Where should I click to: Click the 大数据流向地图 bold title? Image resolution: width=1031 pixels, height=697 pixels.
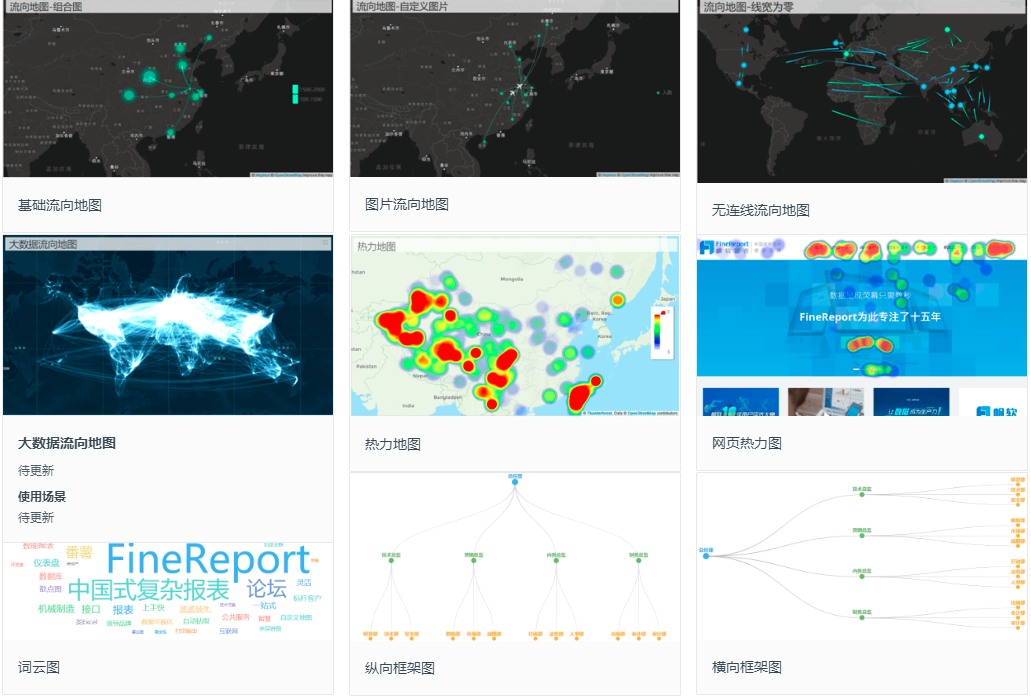pos(67,443)
